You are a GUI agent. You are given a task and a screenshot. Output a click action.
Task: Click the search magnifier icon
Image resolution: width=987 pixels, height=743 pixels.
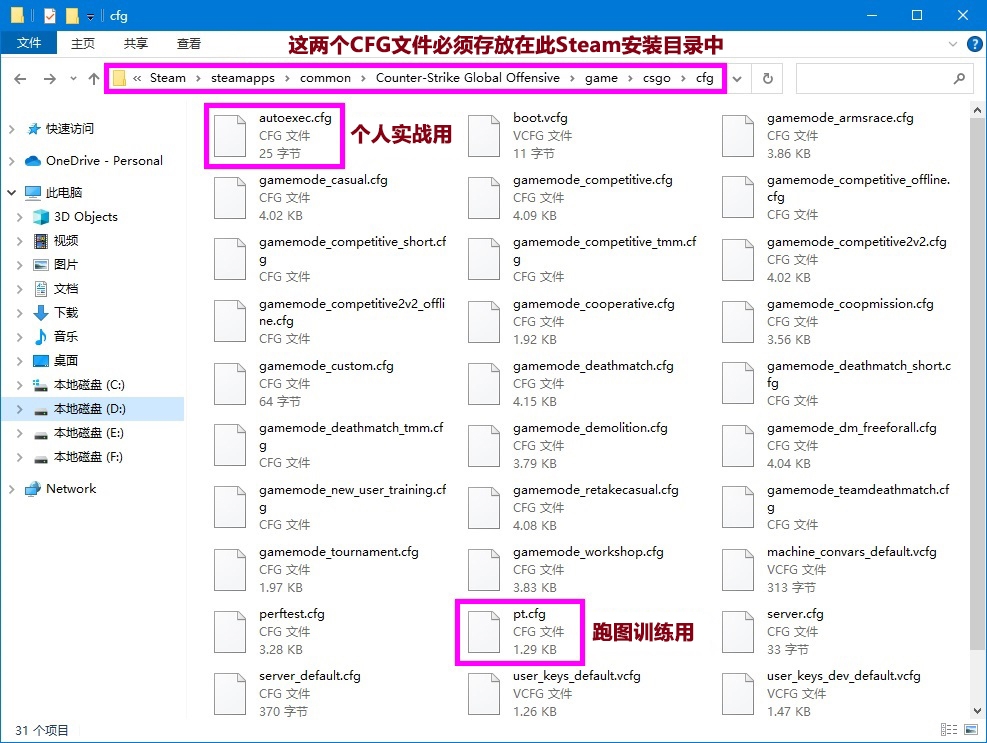click(x=959, y=79)
